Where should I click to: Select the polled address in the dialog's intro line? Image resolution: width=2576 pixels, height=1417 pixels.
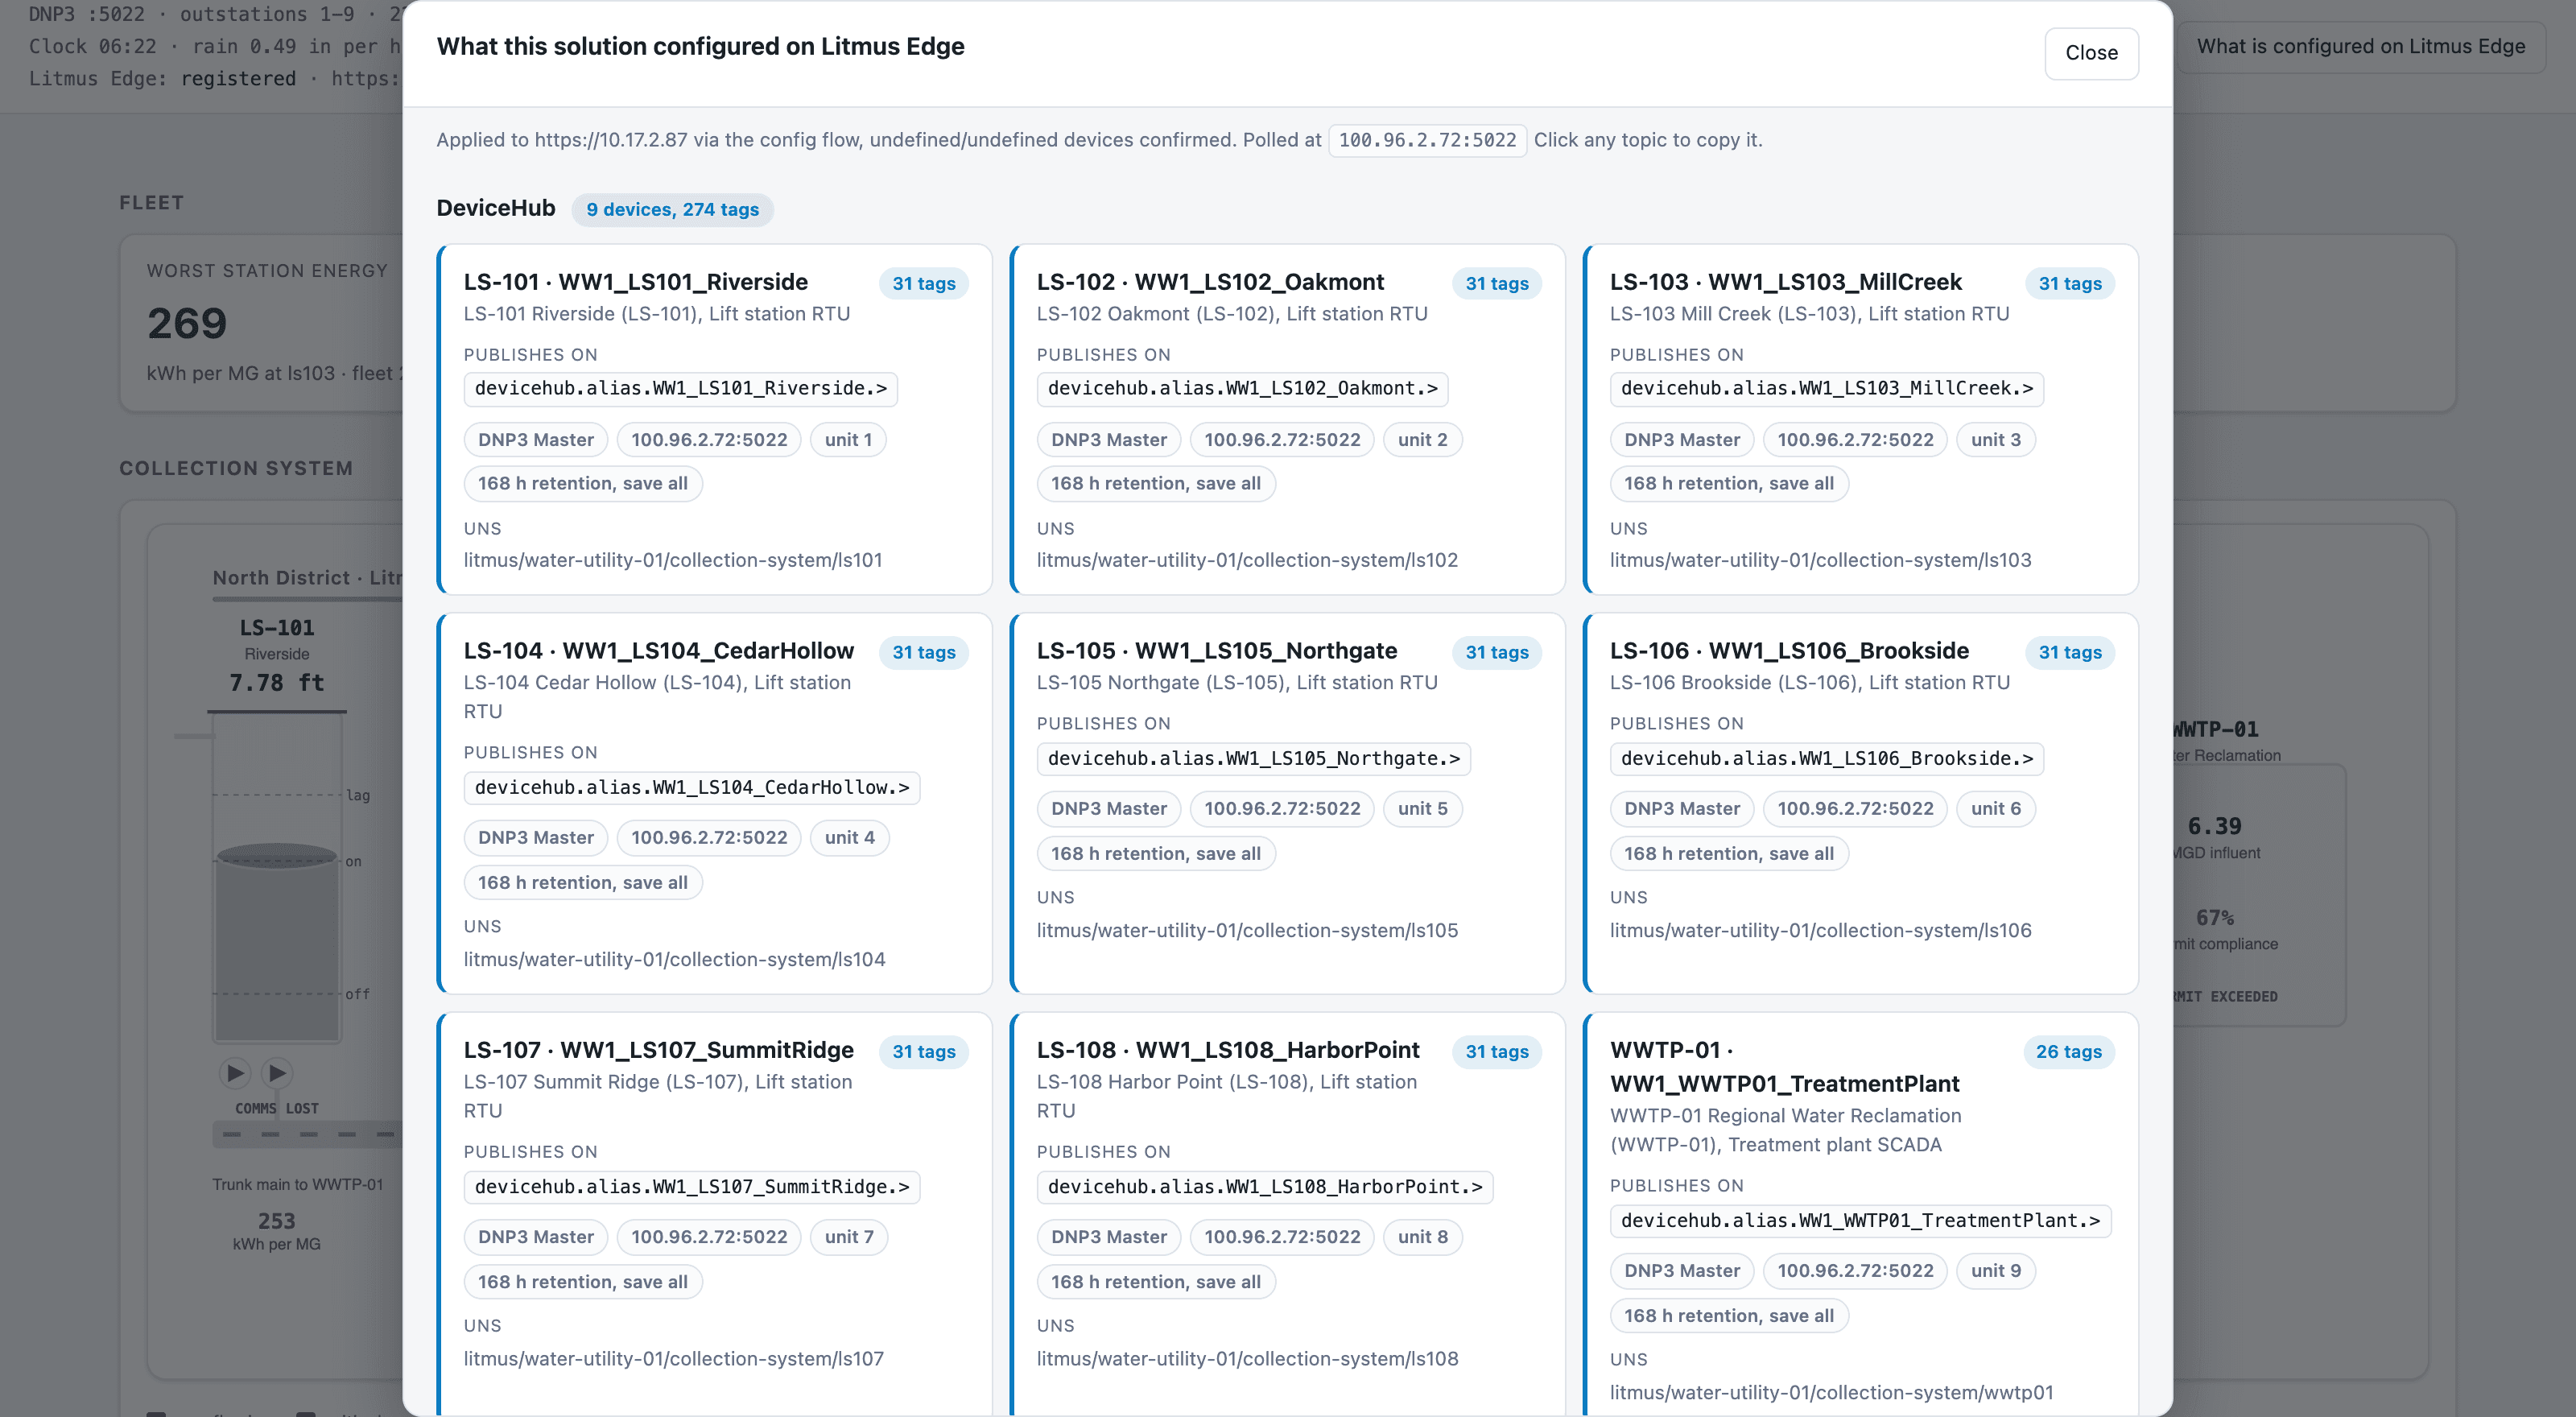pyautogui.click(x=1427, y=140)
